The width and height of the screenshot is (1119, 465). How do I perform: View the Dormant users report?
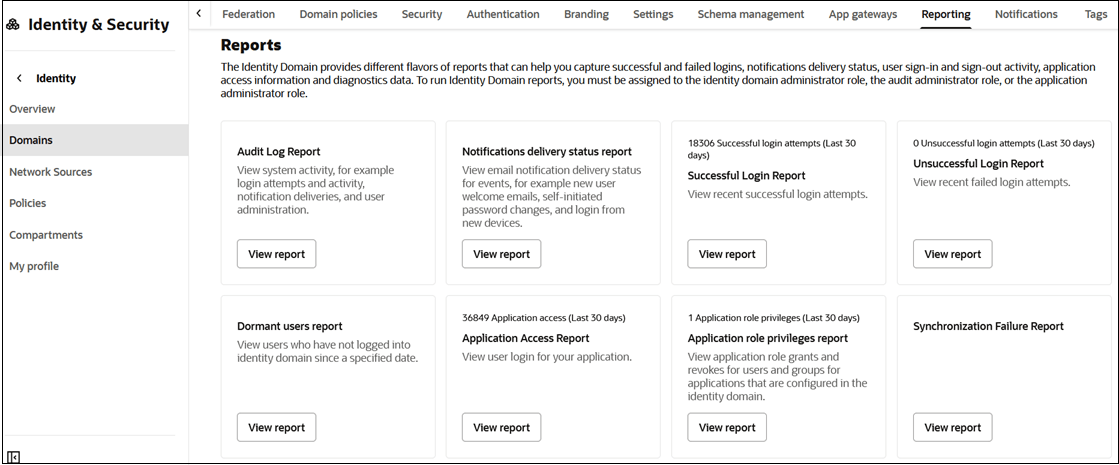pos(276,427)
